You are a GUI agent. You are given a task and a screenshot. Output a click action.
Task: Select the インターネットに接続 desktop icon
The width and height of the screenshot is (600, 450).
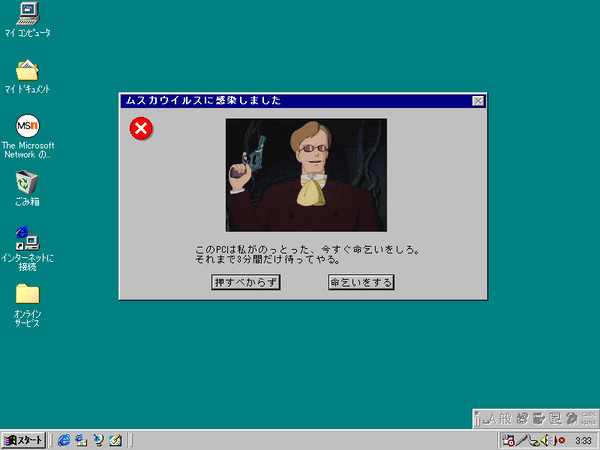[28, 249]
